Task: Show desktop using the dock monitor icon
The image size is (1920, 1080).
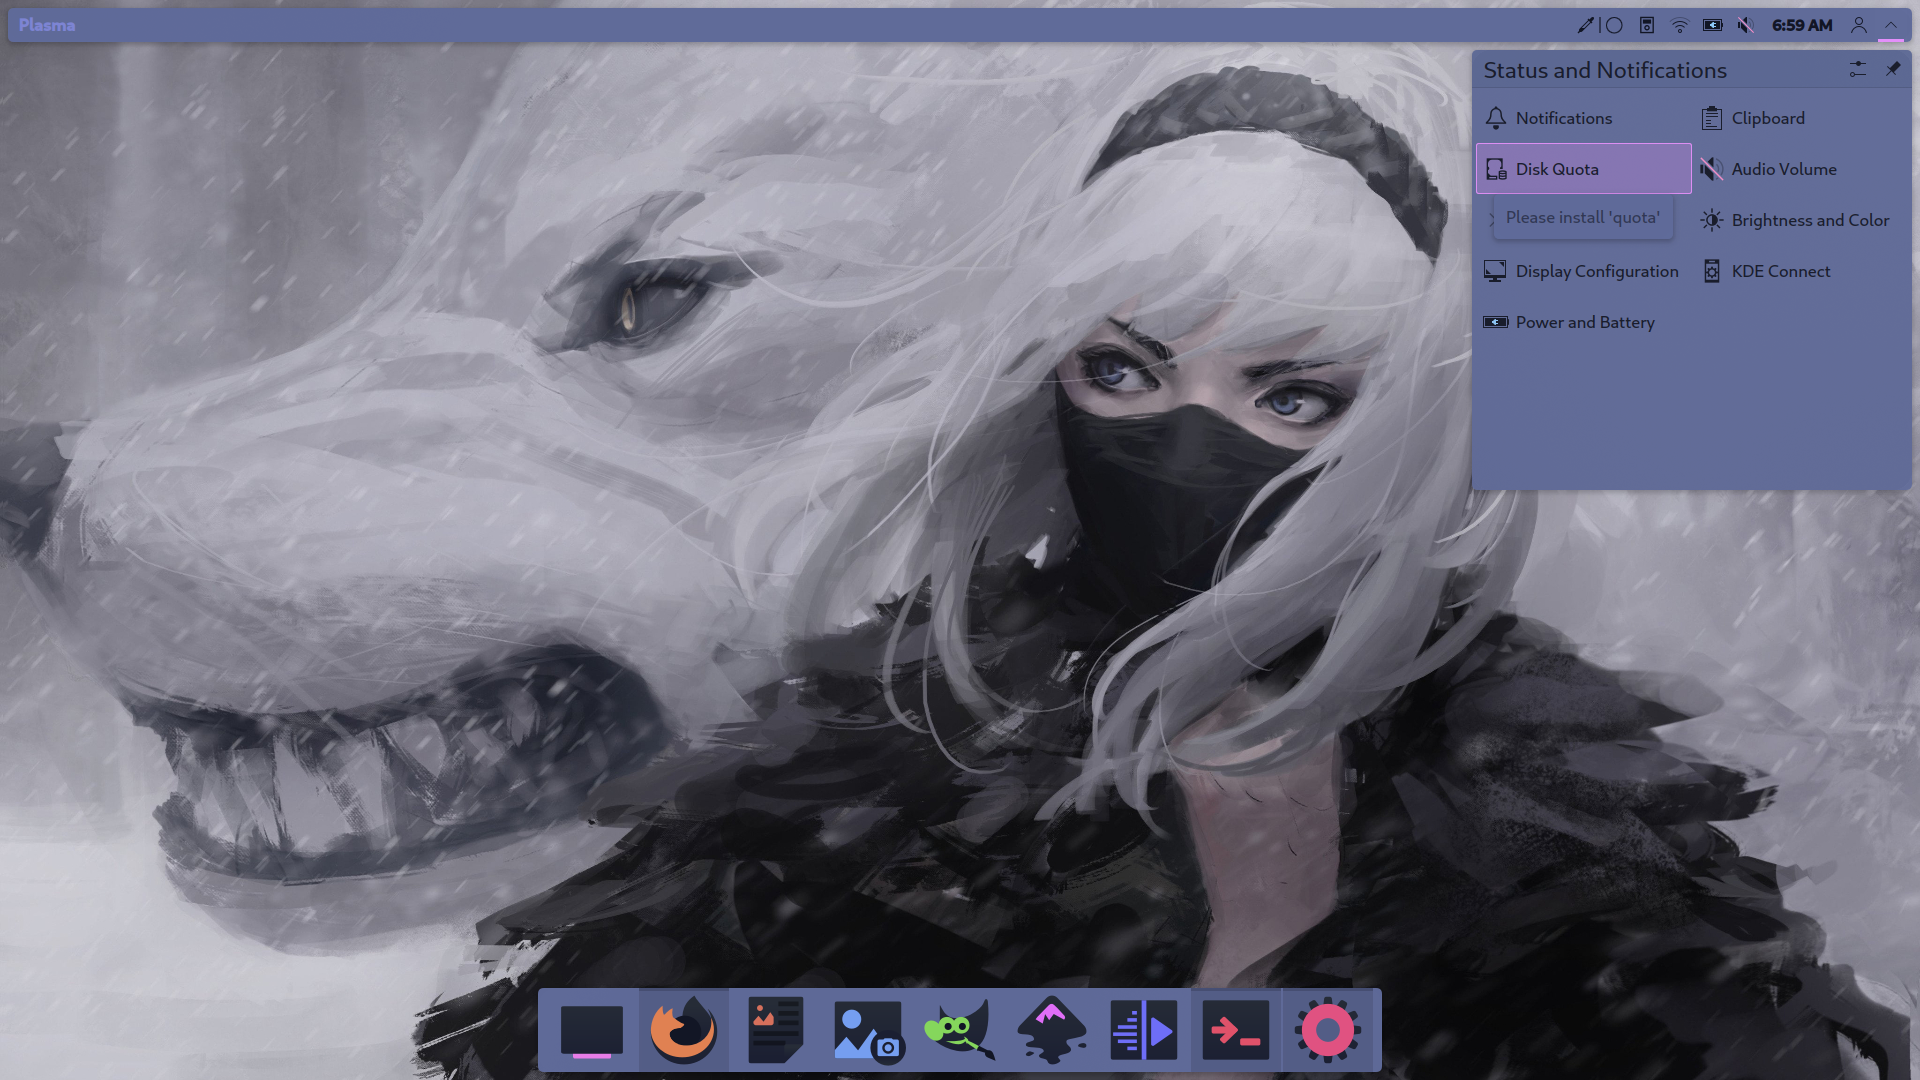Action: pyautogui.click(x=592, y=1030)
